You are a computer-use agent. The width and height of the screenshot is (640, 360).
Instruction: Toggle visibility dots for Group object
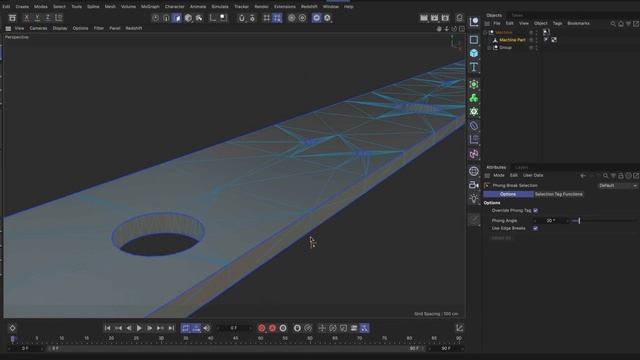tap(536, 48)
